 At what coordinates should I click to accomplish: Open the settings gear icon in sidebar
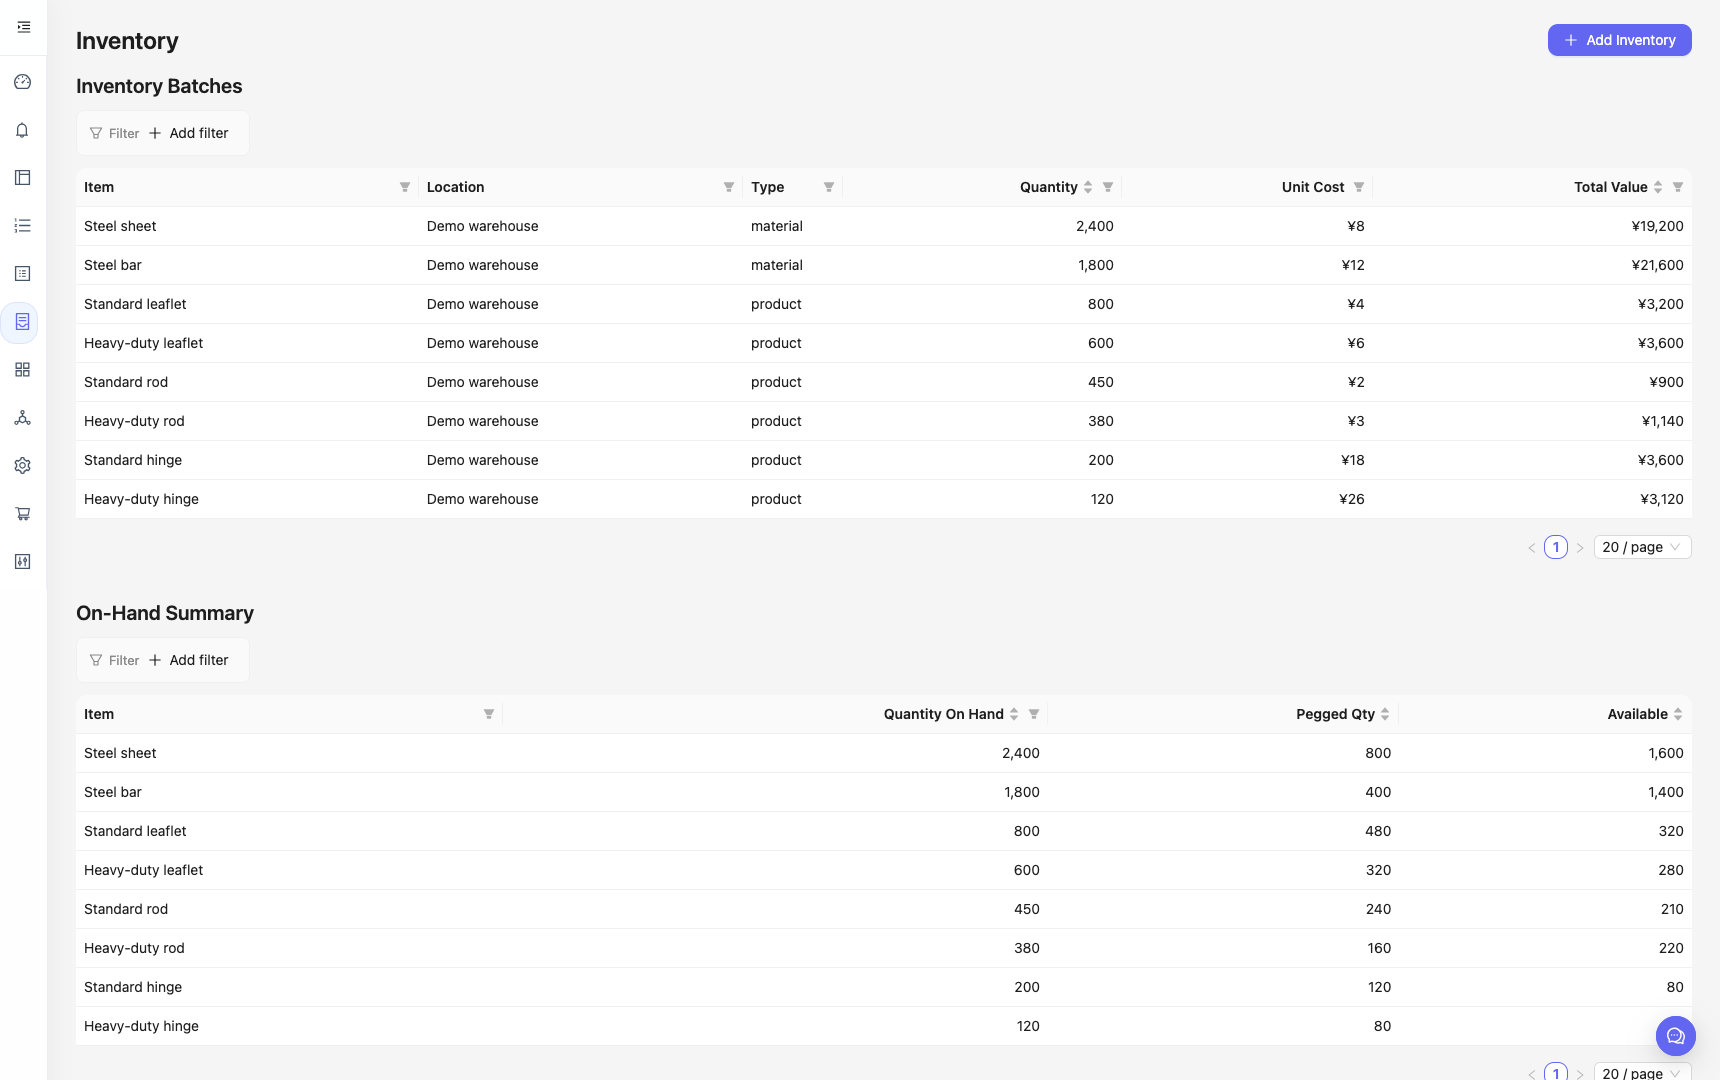point(23,466)
